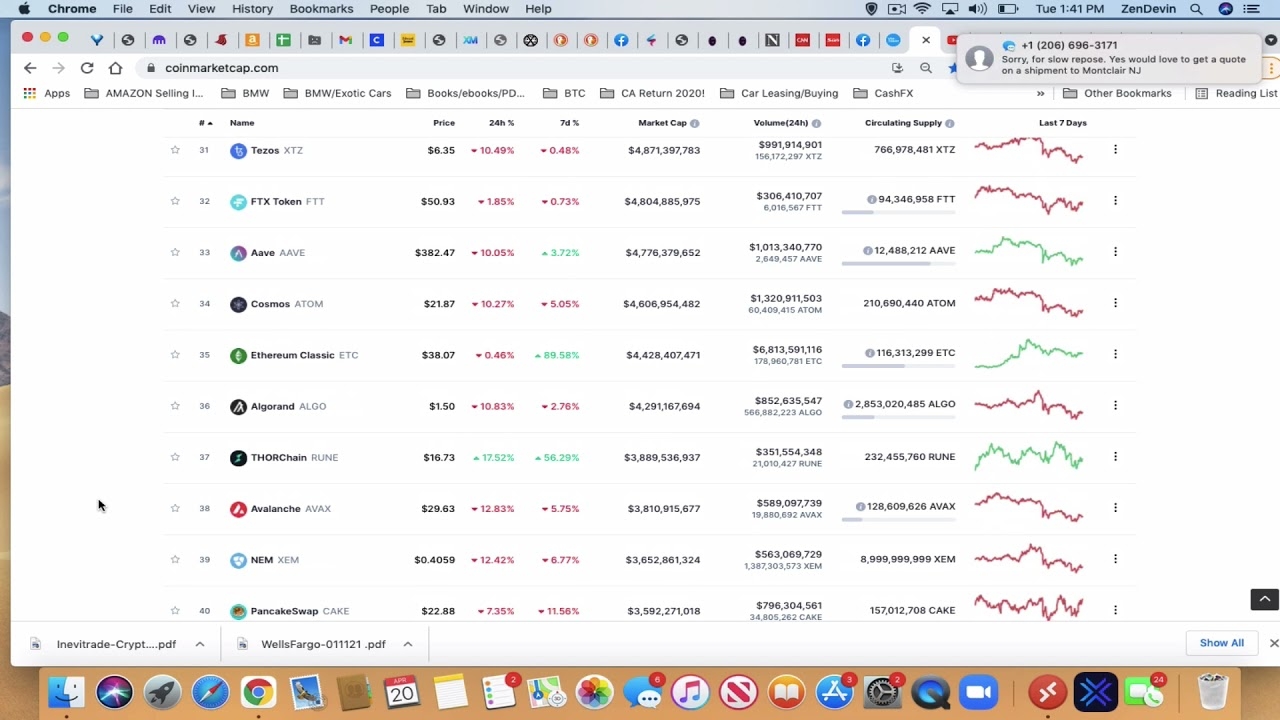Open Cosmos row three-dot menu
This screenshot has width=1280, height=720.
[1115, 303]
